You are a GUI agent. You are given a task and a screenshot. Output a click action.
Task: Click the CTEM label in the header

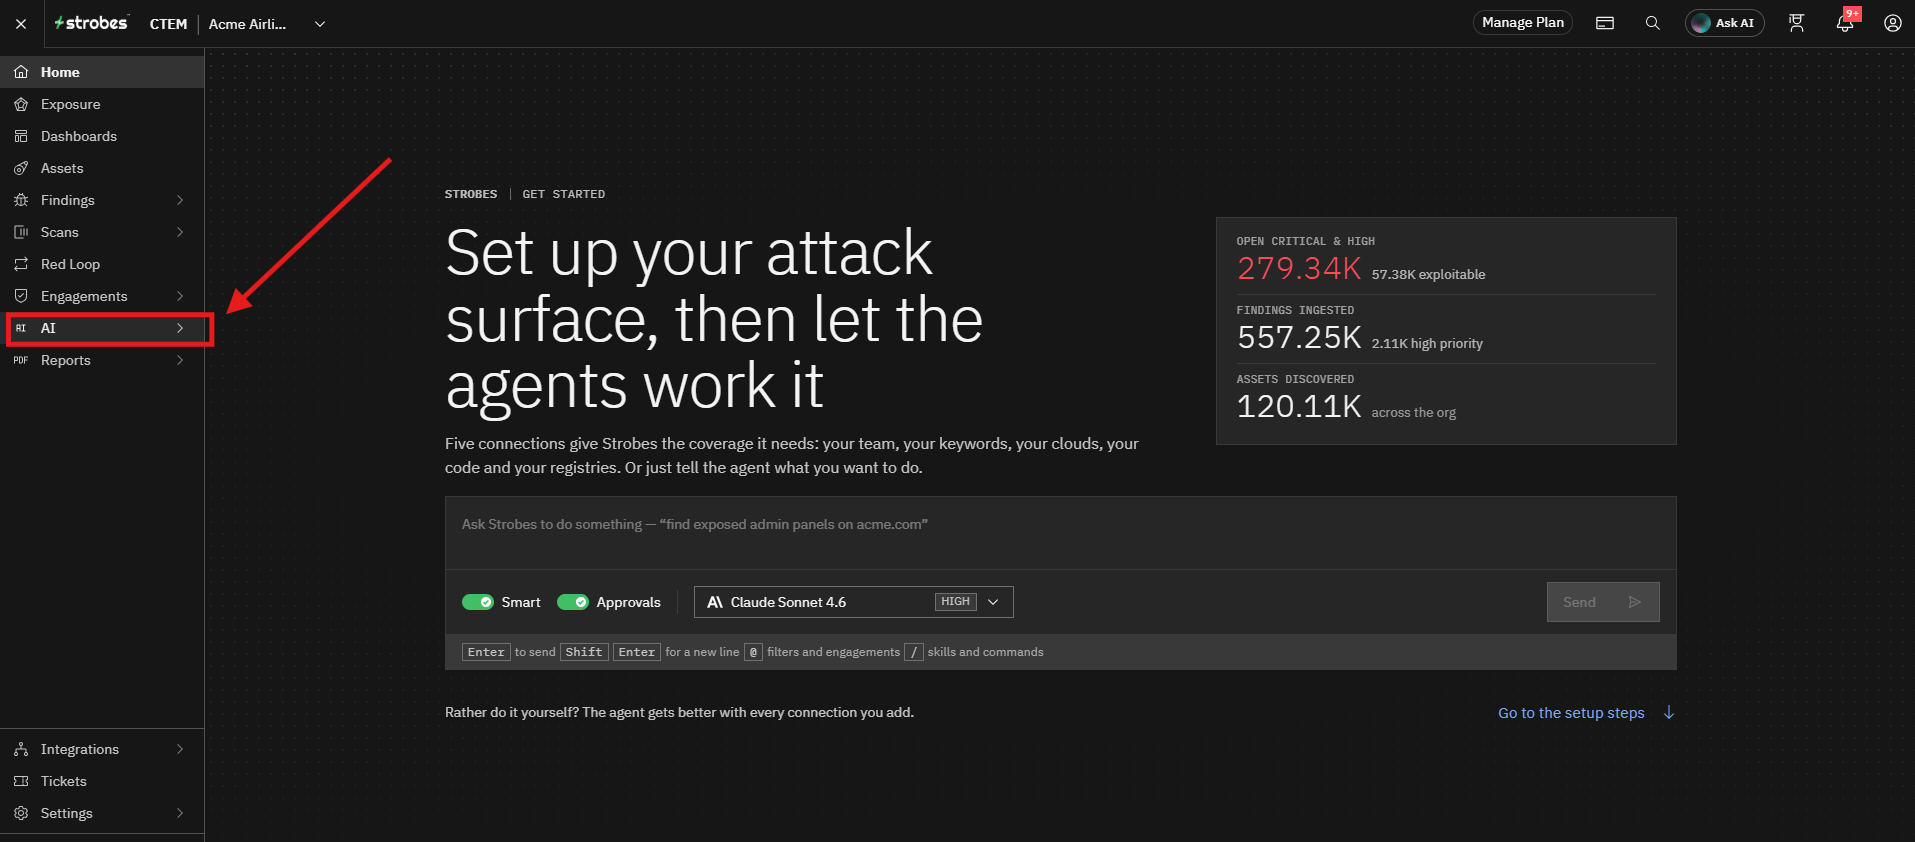[168, 24]
